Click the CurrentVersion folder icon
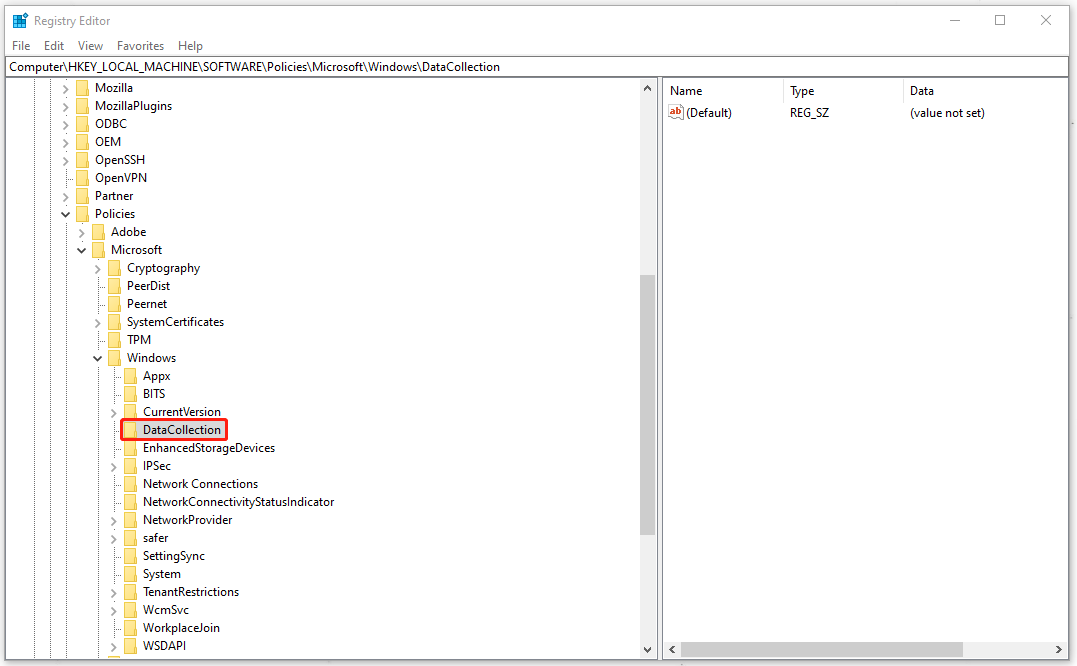The image size is (1077, 666). pos(131,412)
